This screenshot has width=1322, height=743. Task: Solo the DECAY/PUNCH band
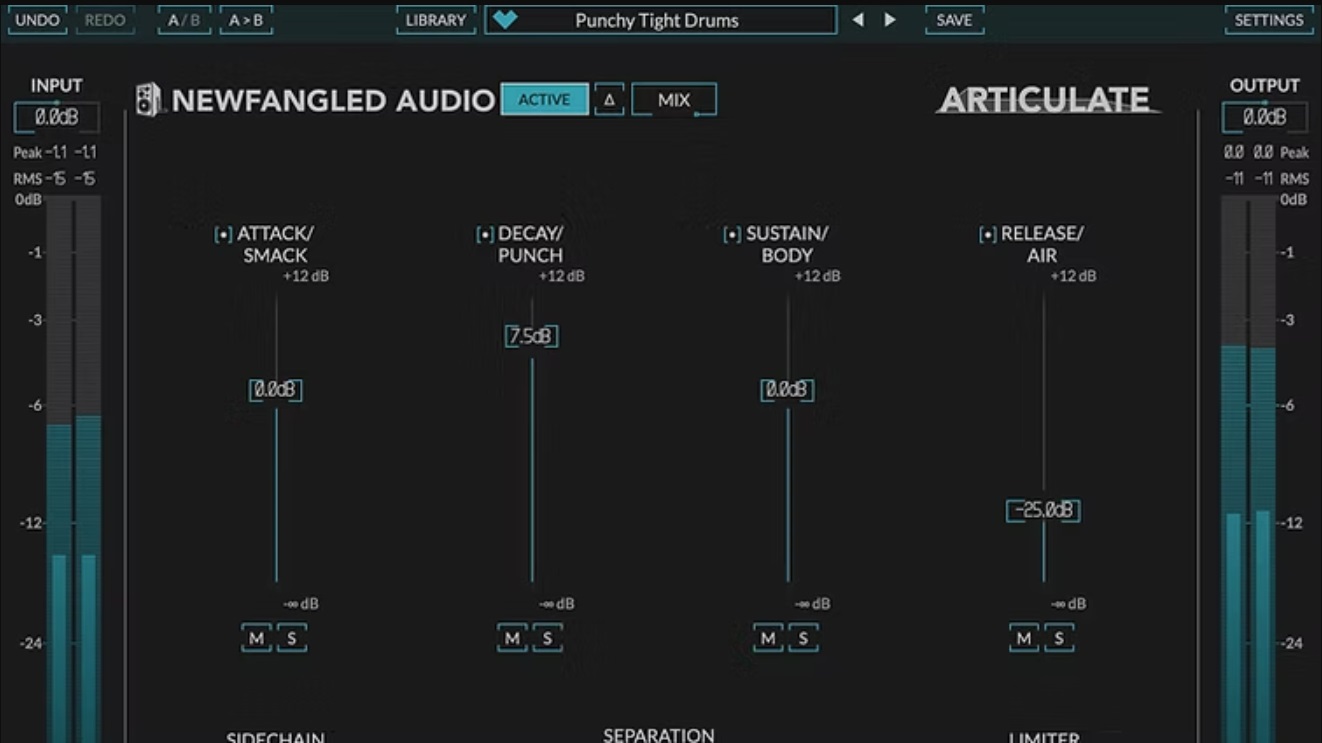click(x=547, y=637)
